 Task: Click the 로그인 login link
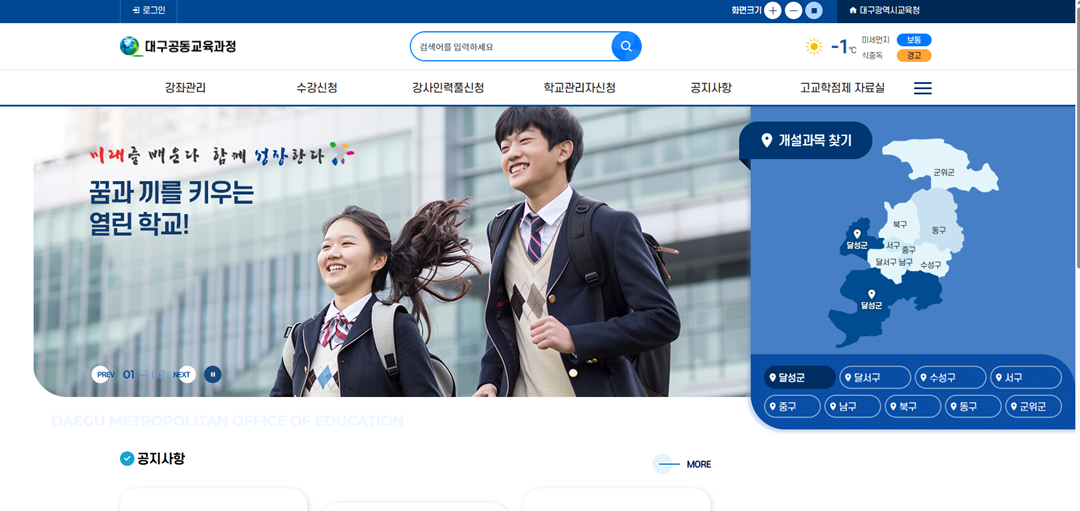click(x=148, y=10)
